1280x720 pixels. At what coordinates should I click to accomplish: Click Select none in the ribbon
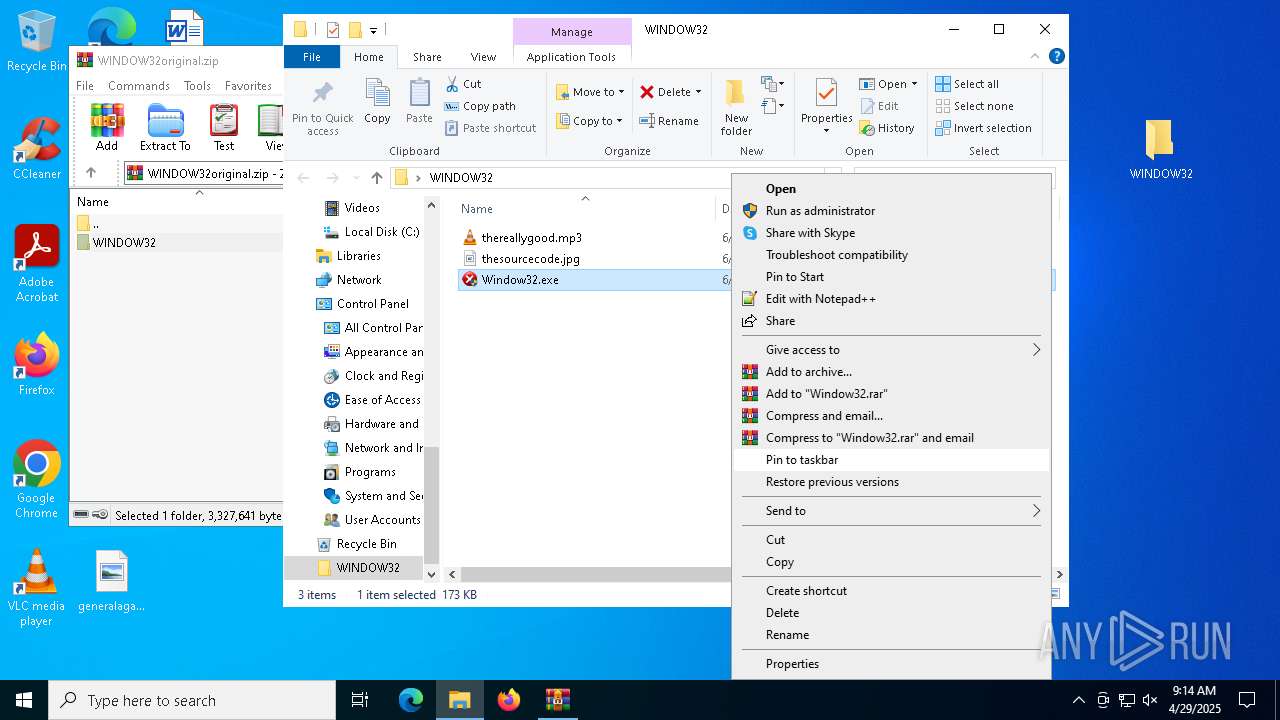(974, 106)
